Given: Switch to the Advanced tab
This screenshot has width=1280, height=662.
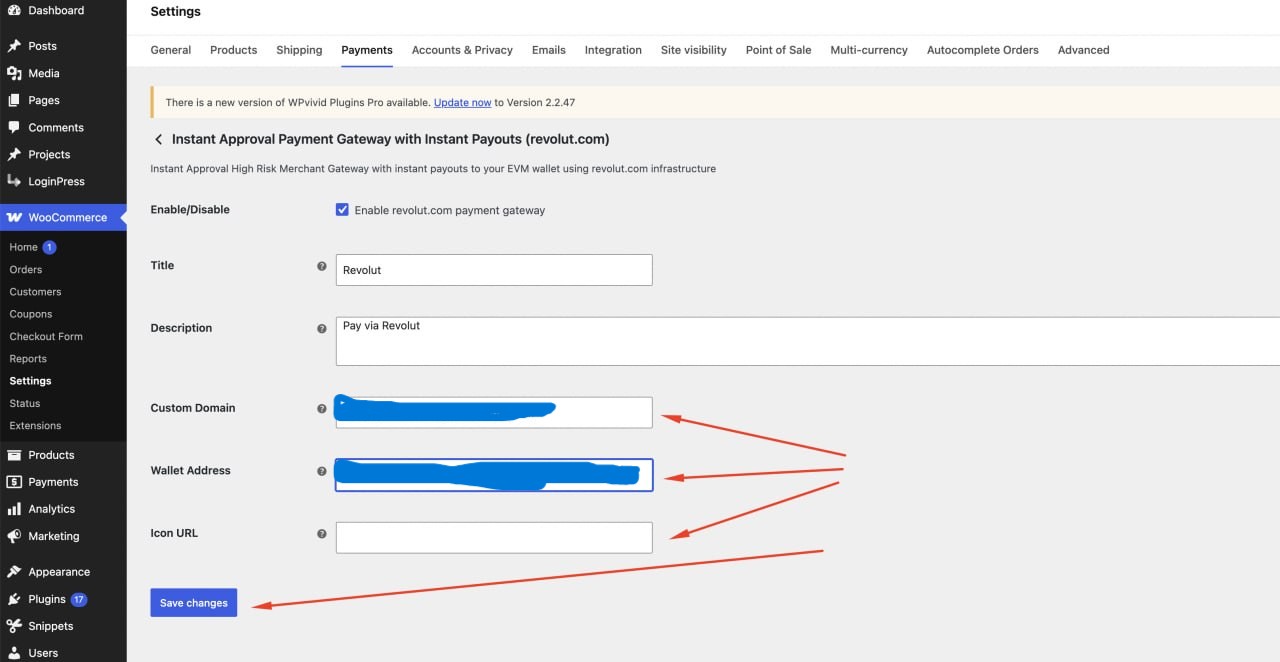Looking at the screenshot, I should tap(1084, 50).
